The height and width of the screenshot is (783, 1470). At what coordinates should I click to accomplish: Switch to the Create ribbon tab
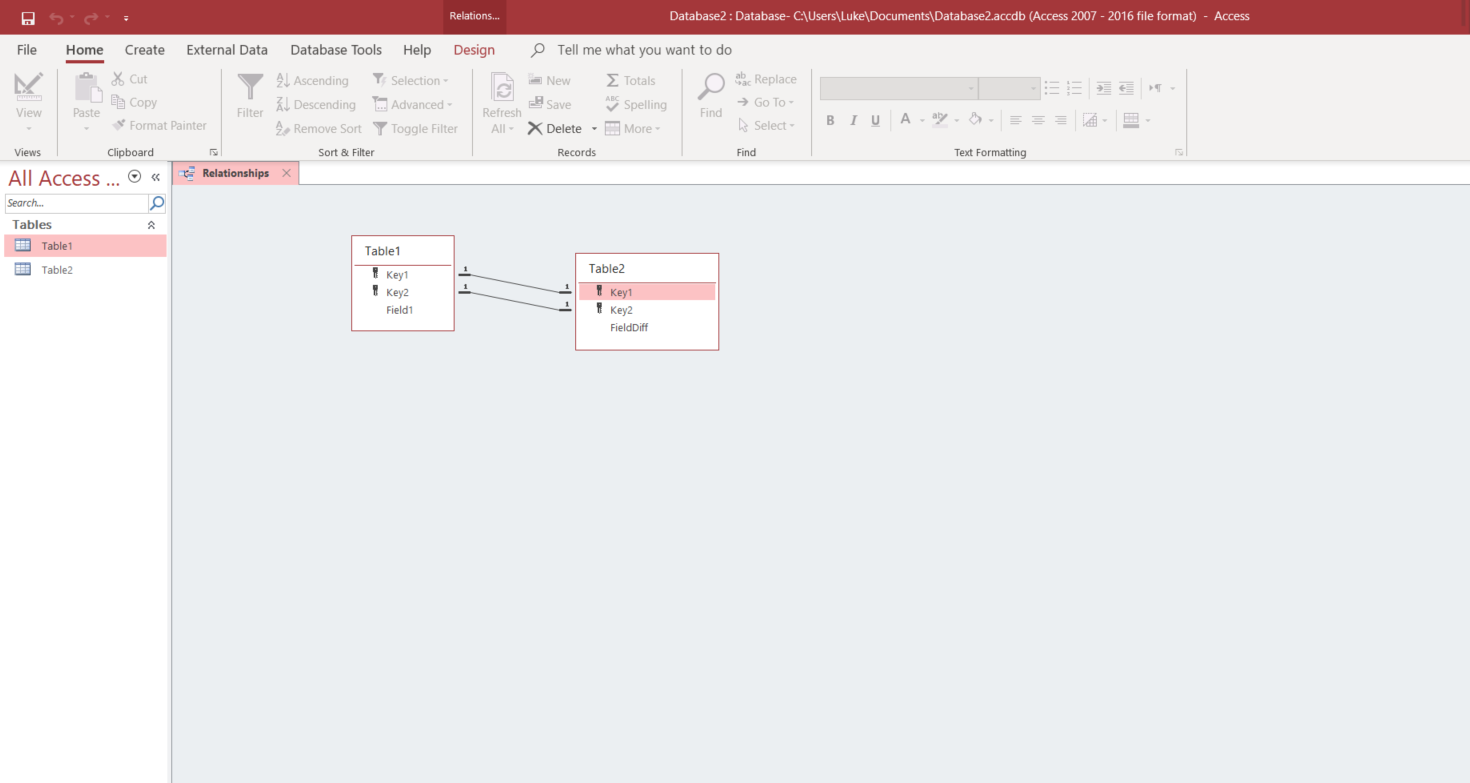[x=145, y=50]
